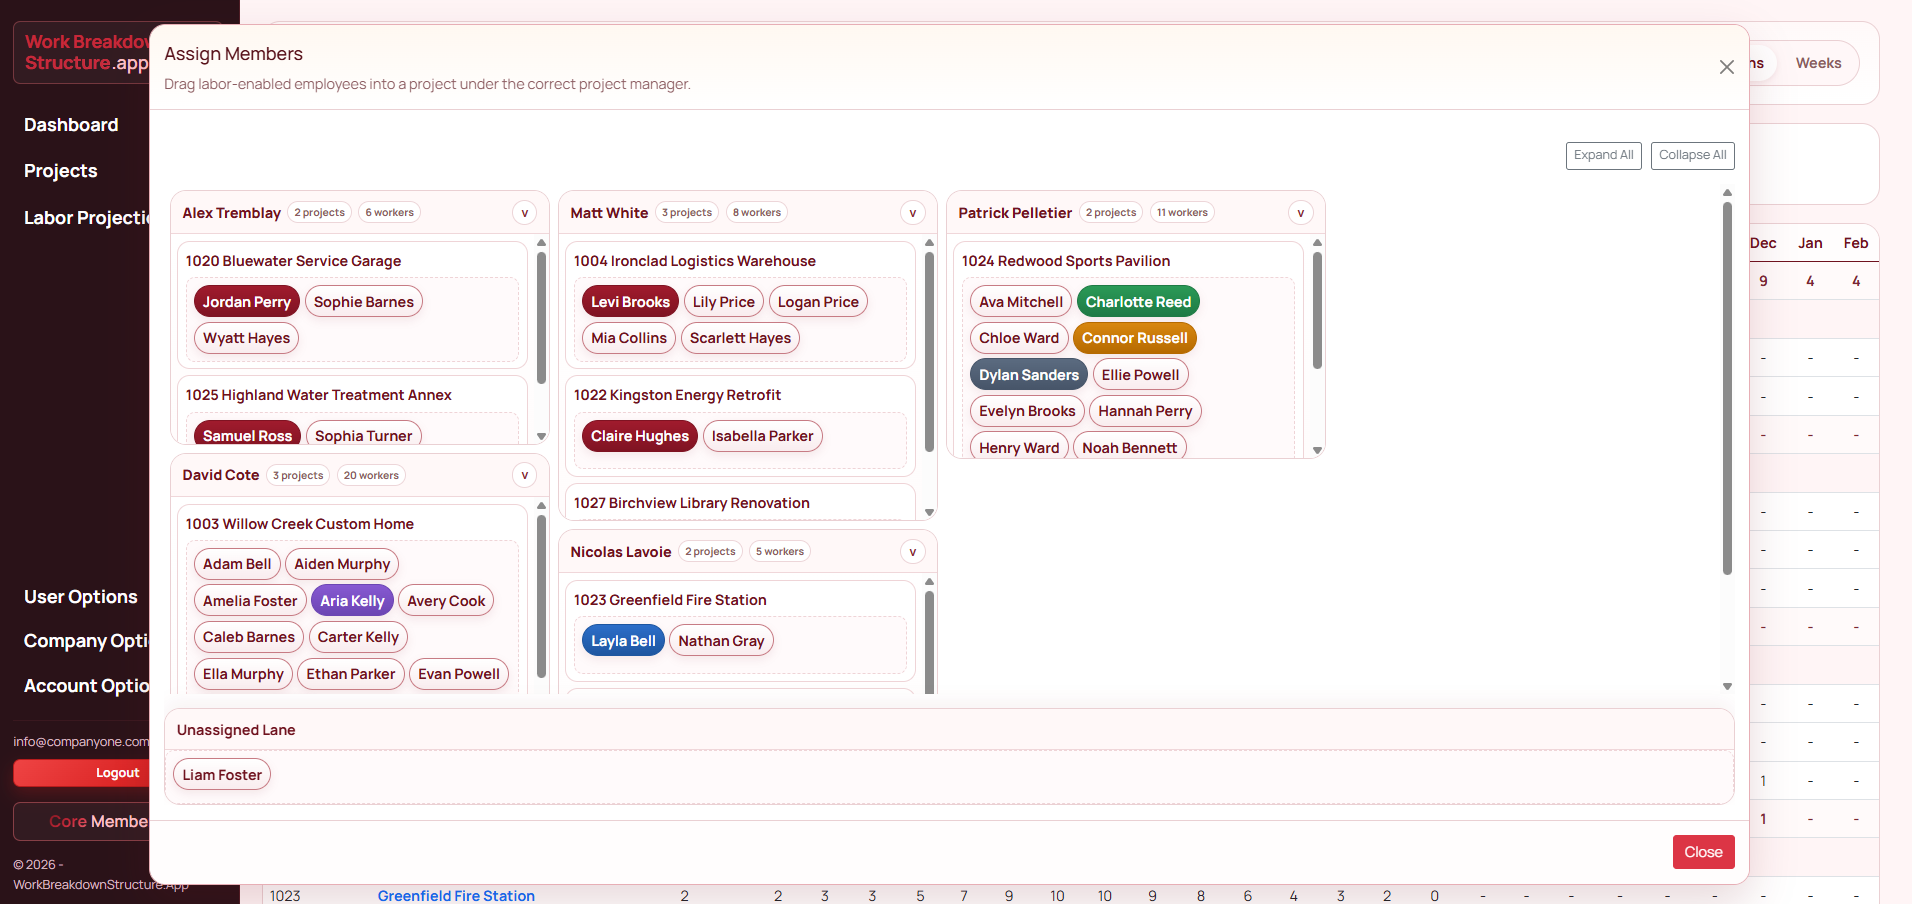Open the Projects sidebar menu item
The height and width of the screenshot is (904, 1912).
pos(61,171)
